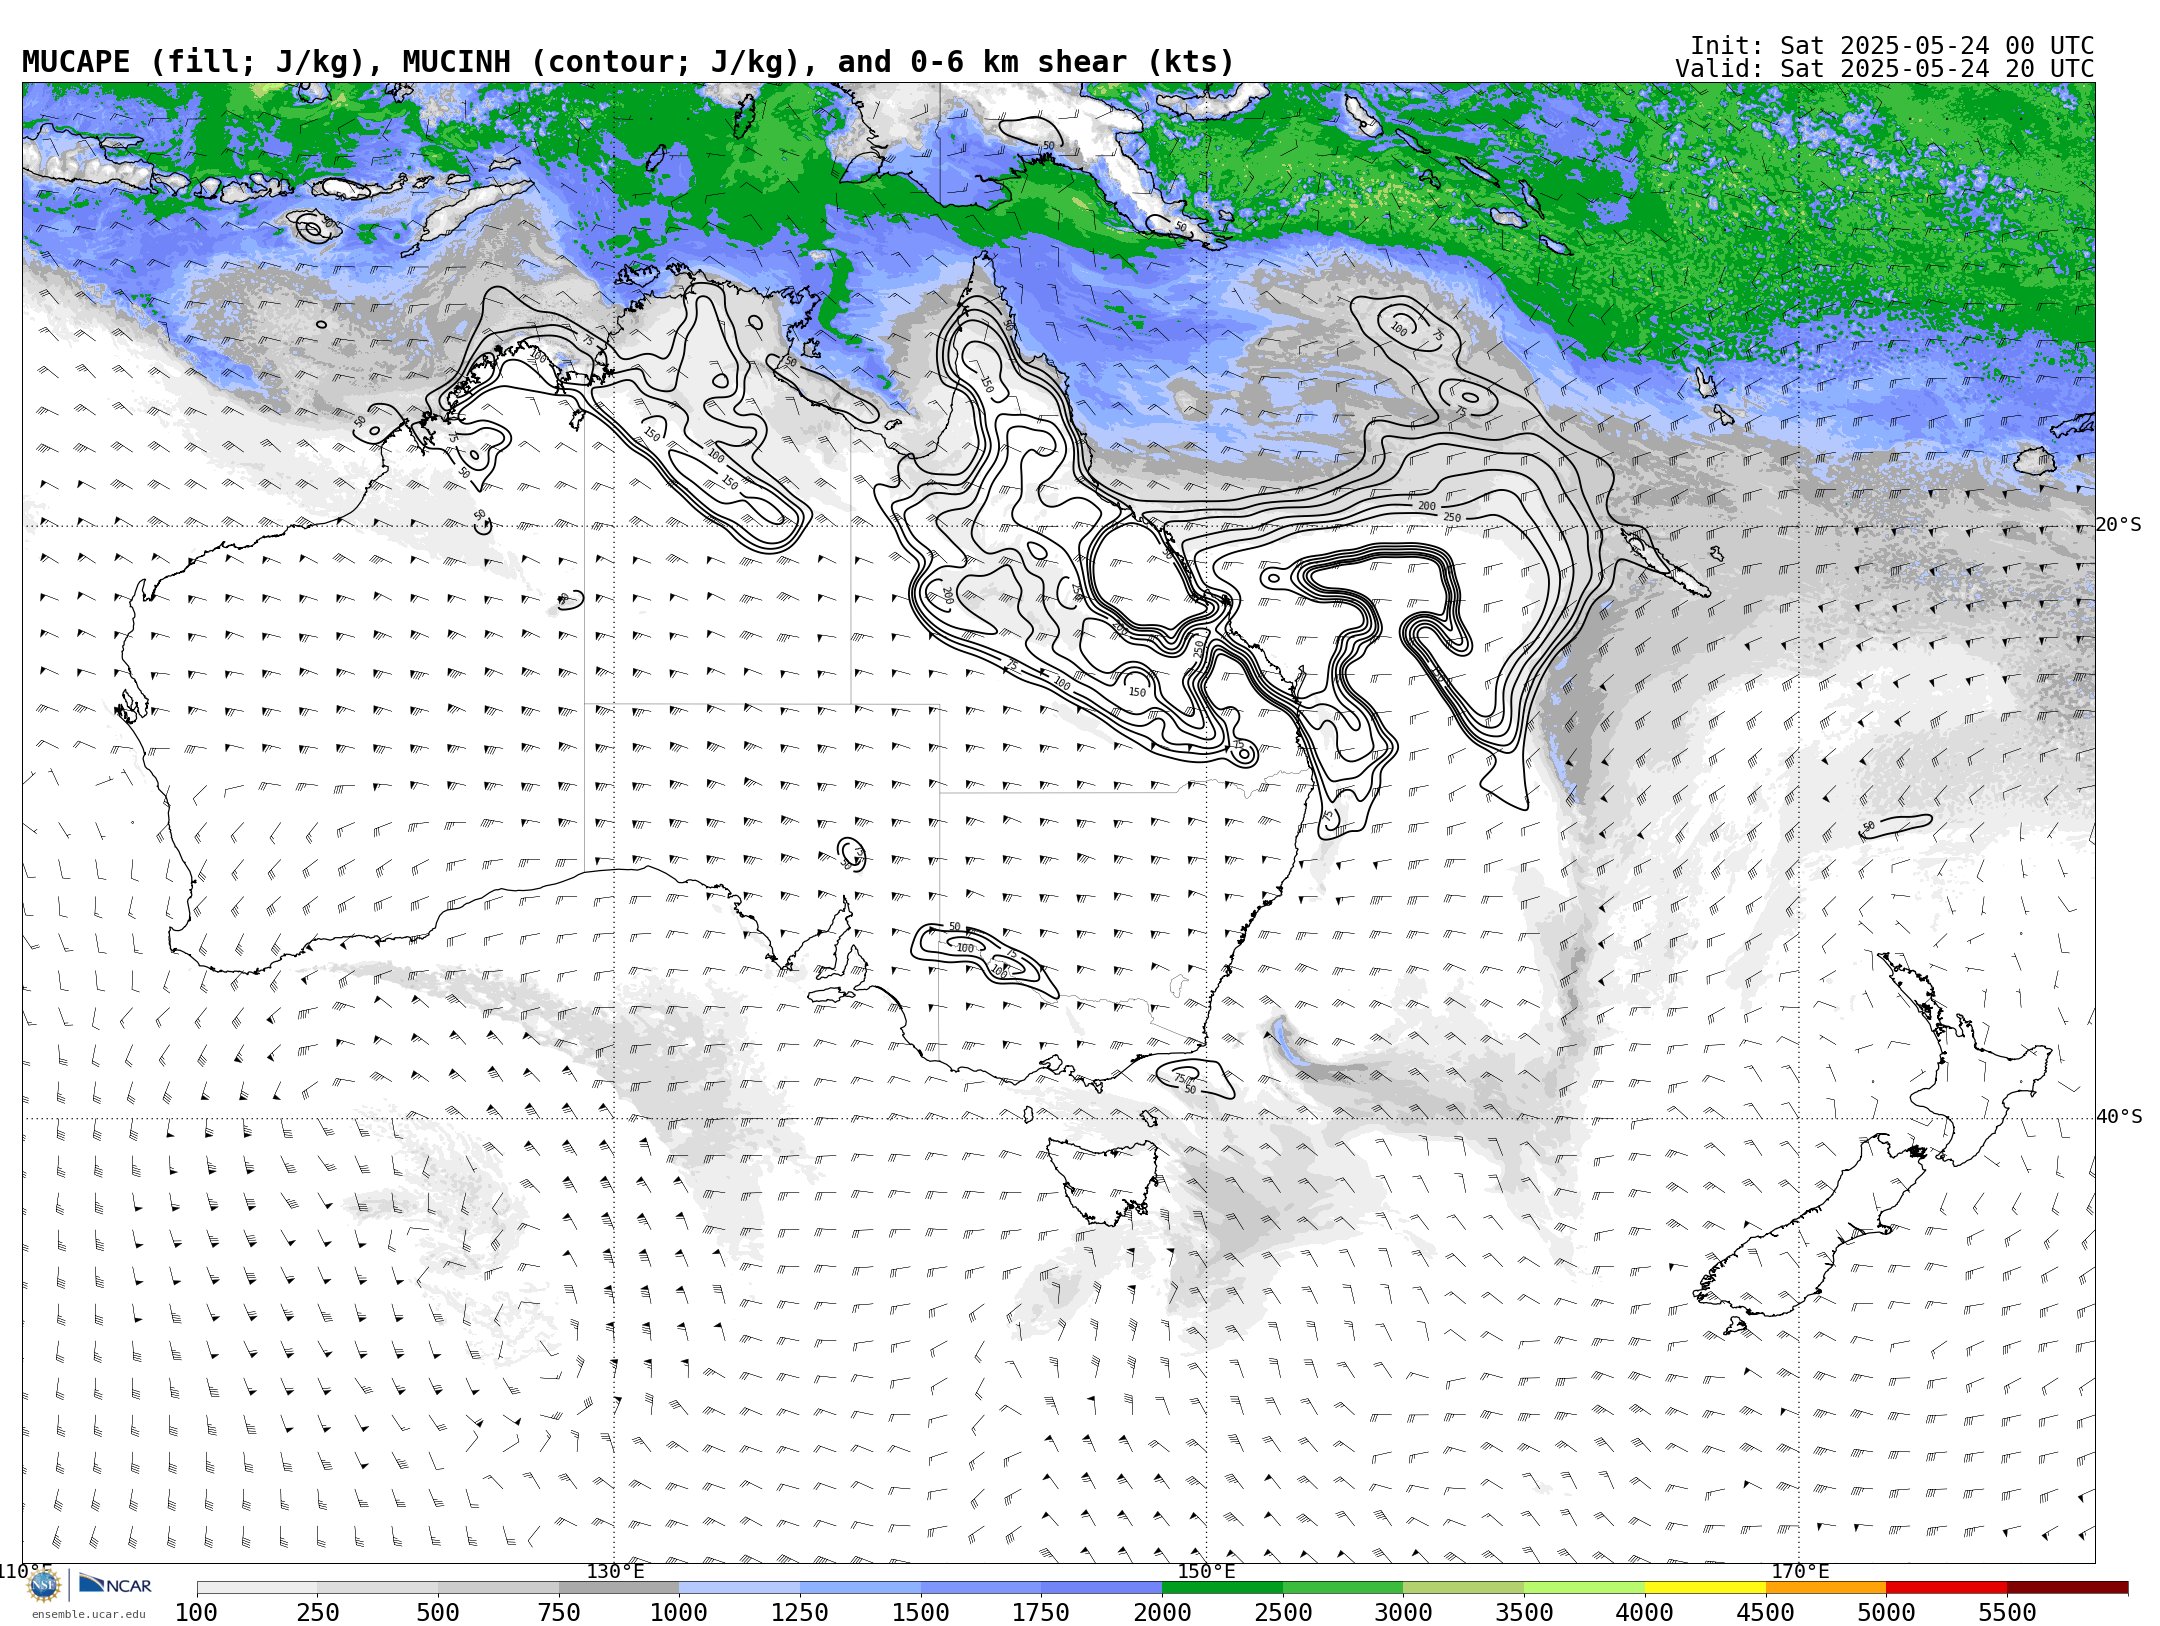Viewport: 2160px width, 1626px height.
Task: Pick the light green 2500–3000 swatch
Action: coord(1343,1588)
